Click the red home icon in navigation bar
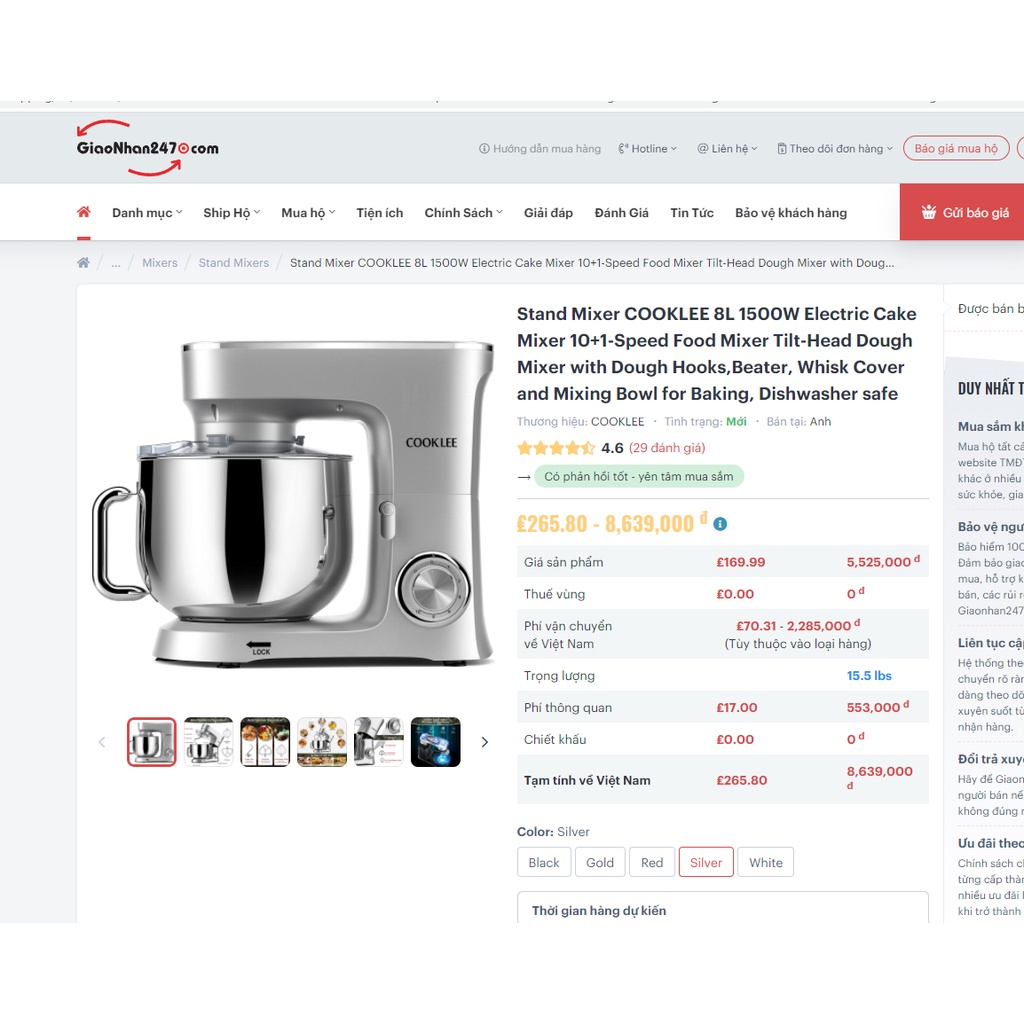Screen dimensions: 1024x1024 point(84,212)
